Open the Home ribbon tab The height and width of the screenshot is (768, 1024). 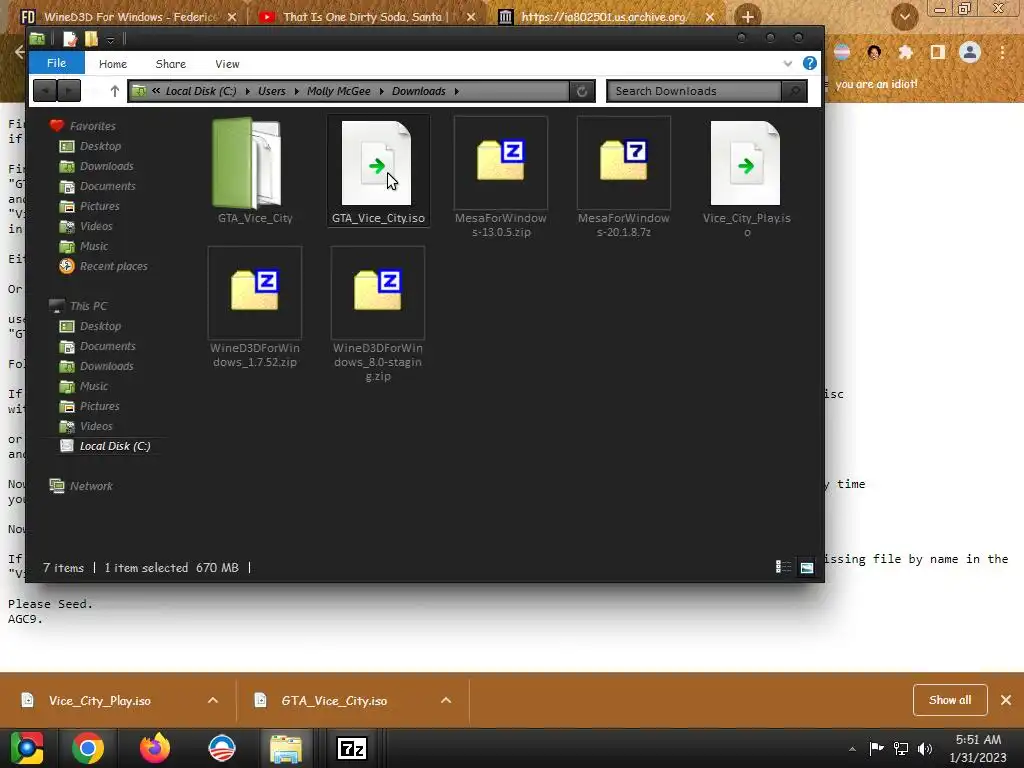113,64
